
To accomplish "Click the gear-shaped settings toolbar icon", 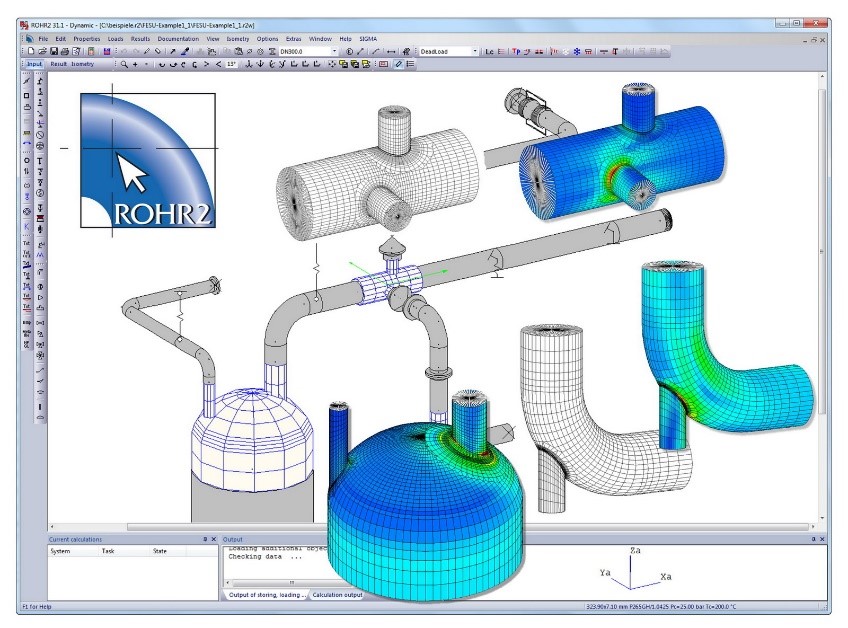I will (x=260, y=51).
